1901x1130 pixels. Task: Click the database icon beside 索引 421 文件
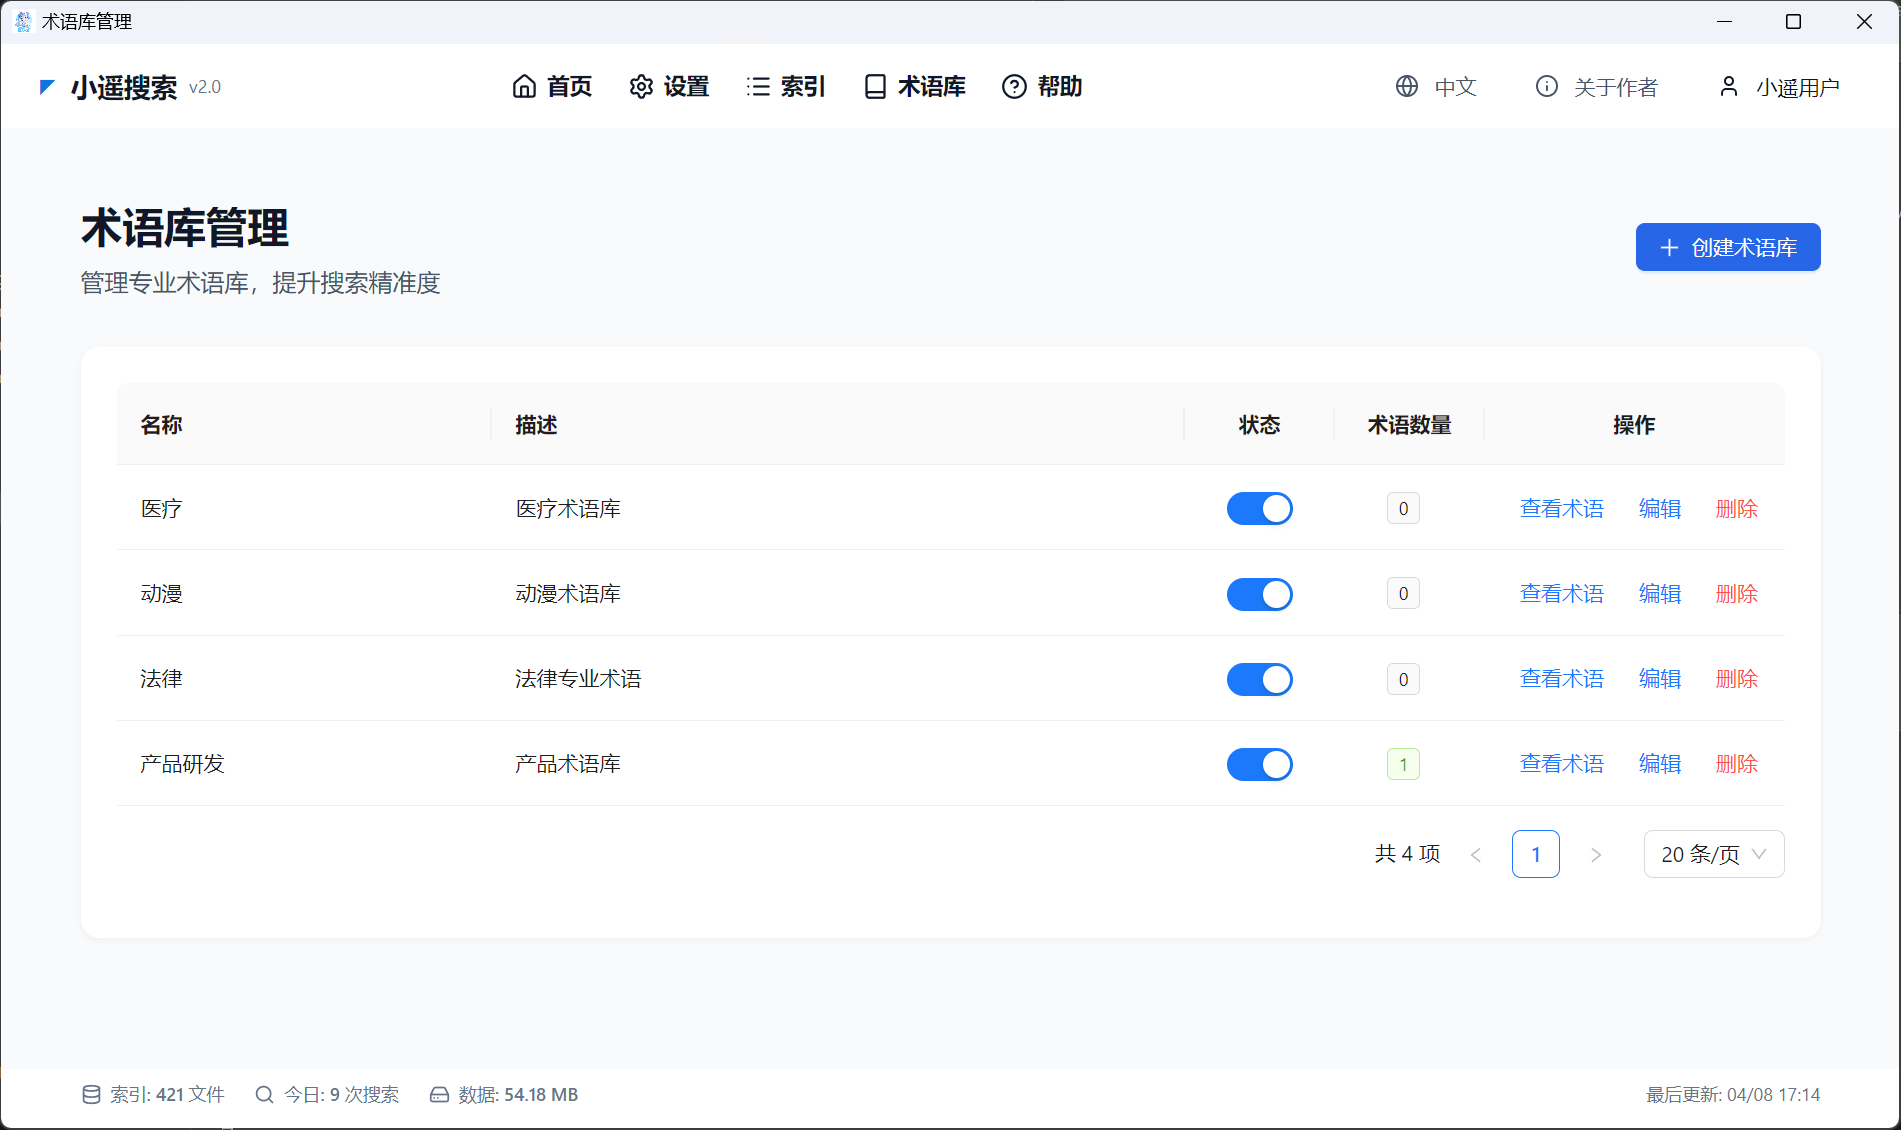91,1095
